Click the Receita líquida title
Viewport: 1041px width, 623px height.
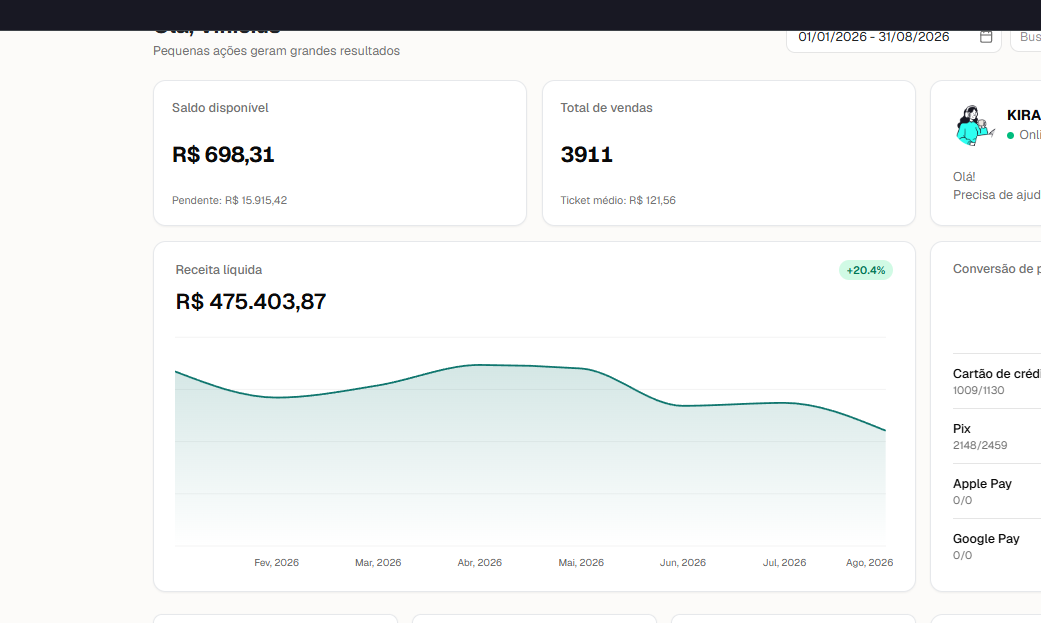click(x=218, y=270)
